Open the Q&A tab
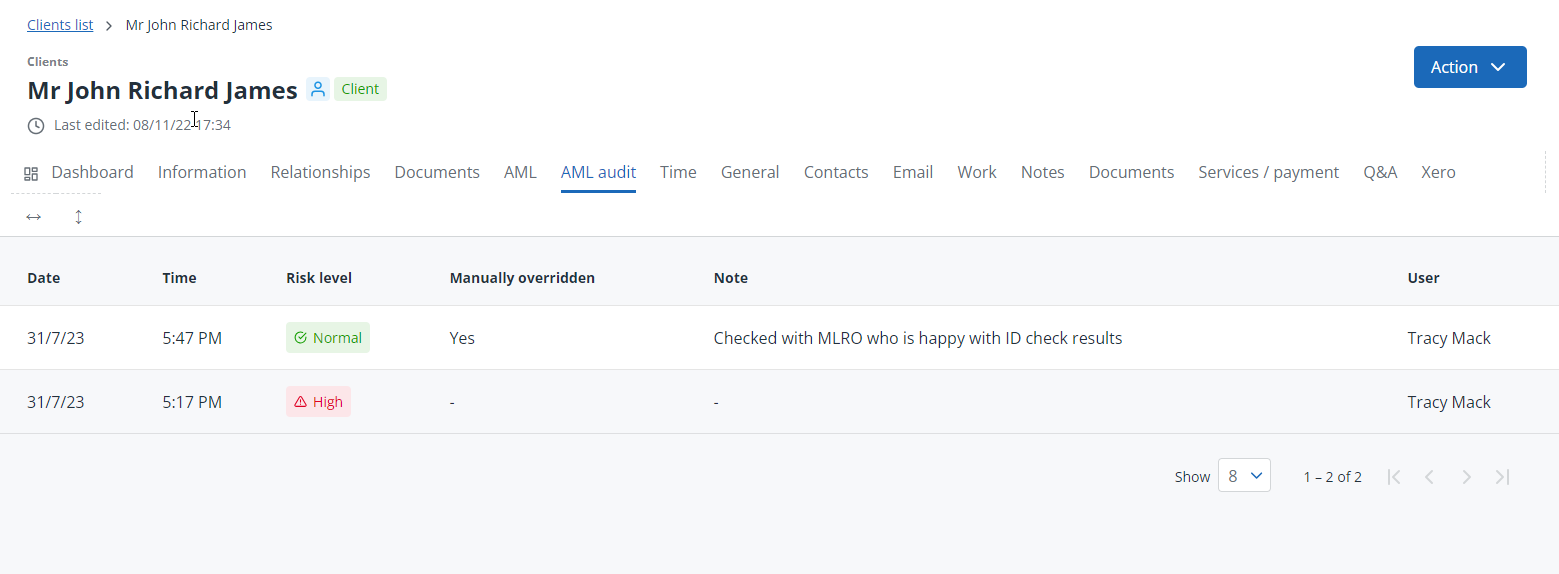Image resolution: width=1559 pixels, height=574 pixels. (1380, 172)
